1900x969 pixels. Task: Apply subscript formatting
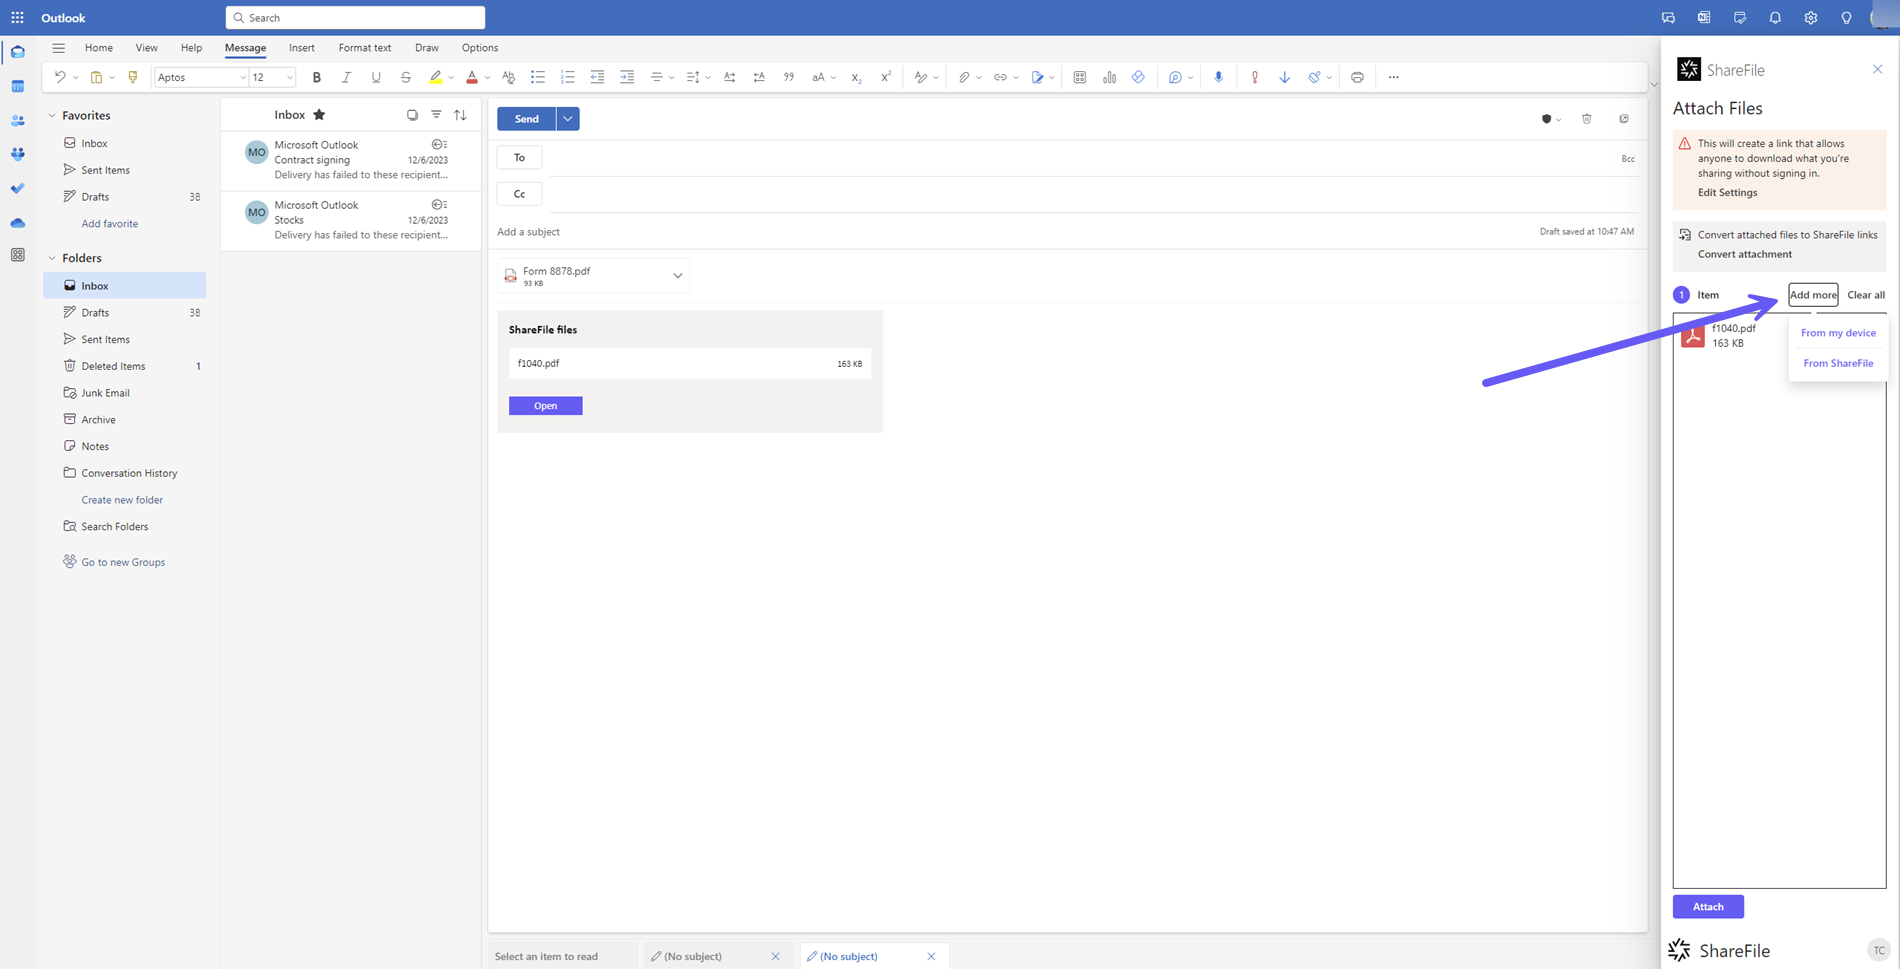[x=856, y=77]
